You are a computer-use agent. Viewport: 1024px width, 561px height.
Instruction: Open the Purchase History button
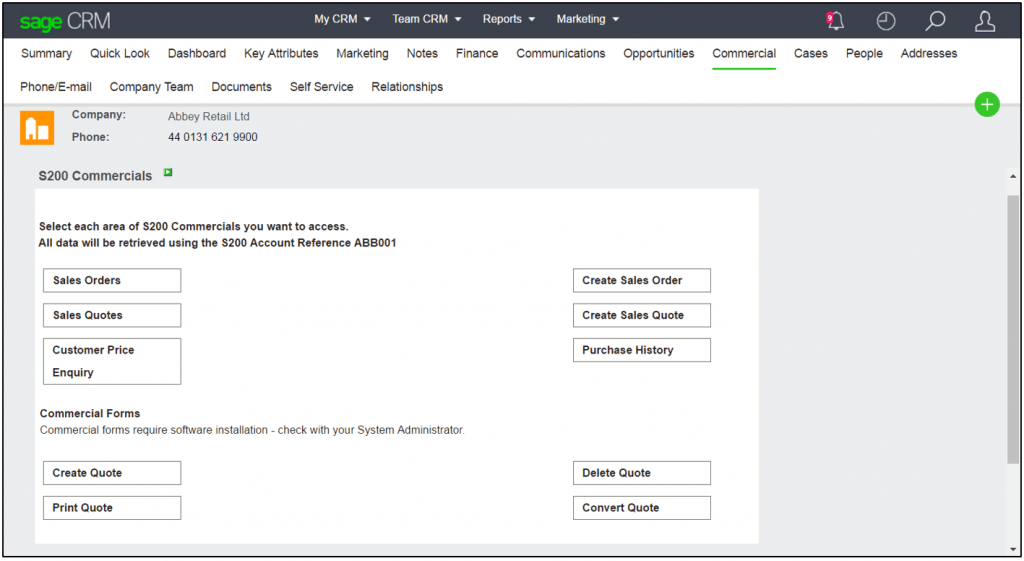point(641,350)
